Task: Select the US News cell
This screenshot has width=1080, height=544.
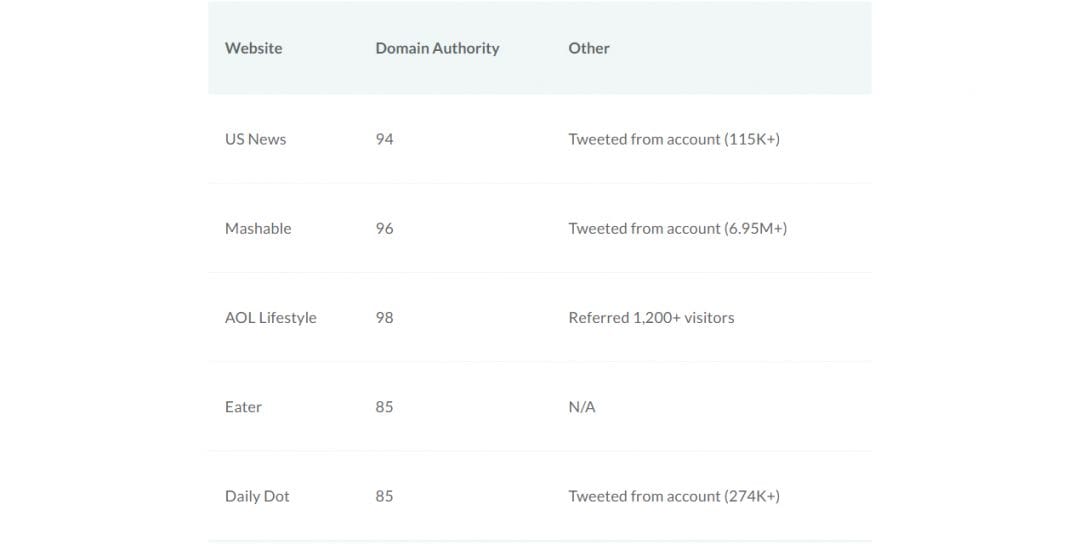Action: [256, 139]
